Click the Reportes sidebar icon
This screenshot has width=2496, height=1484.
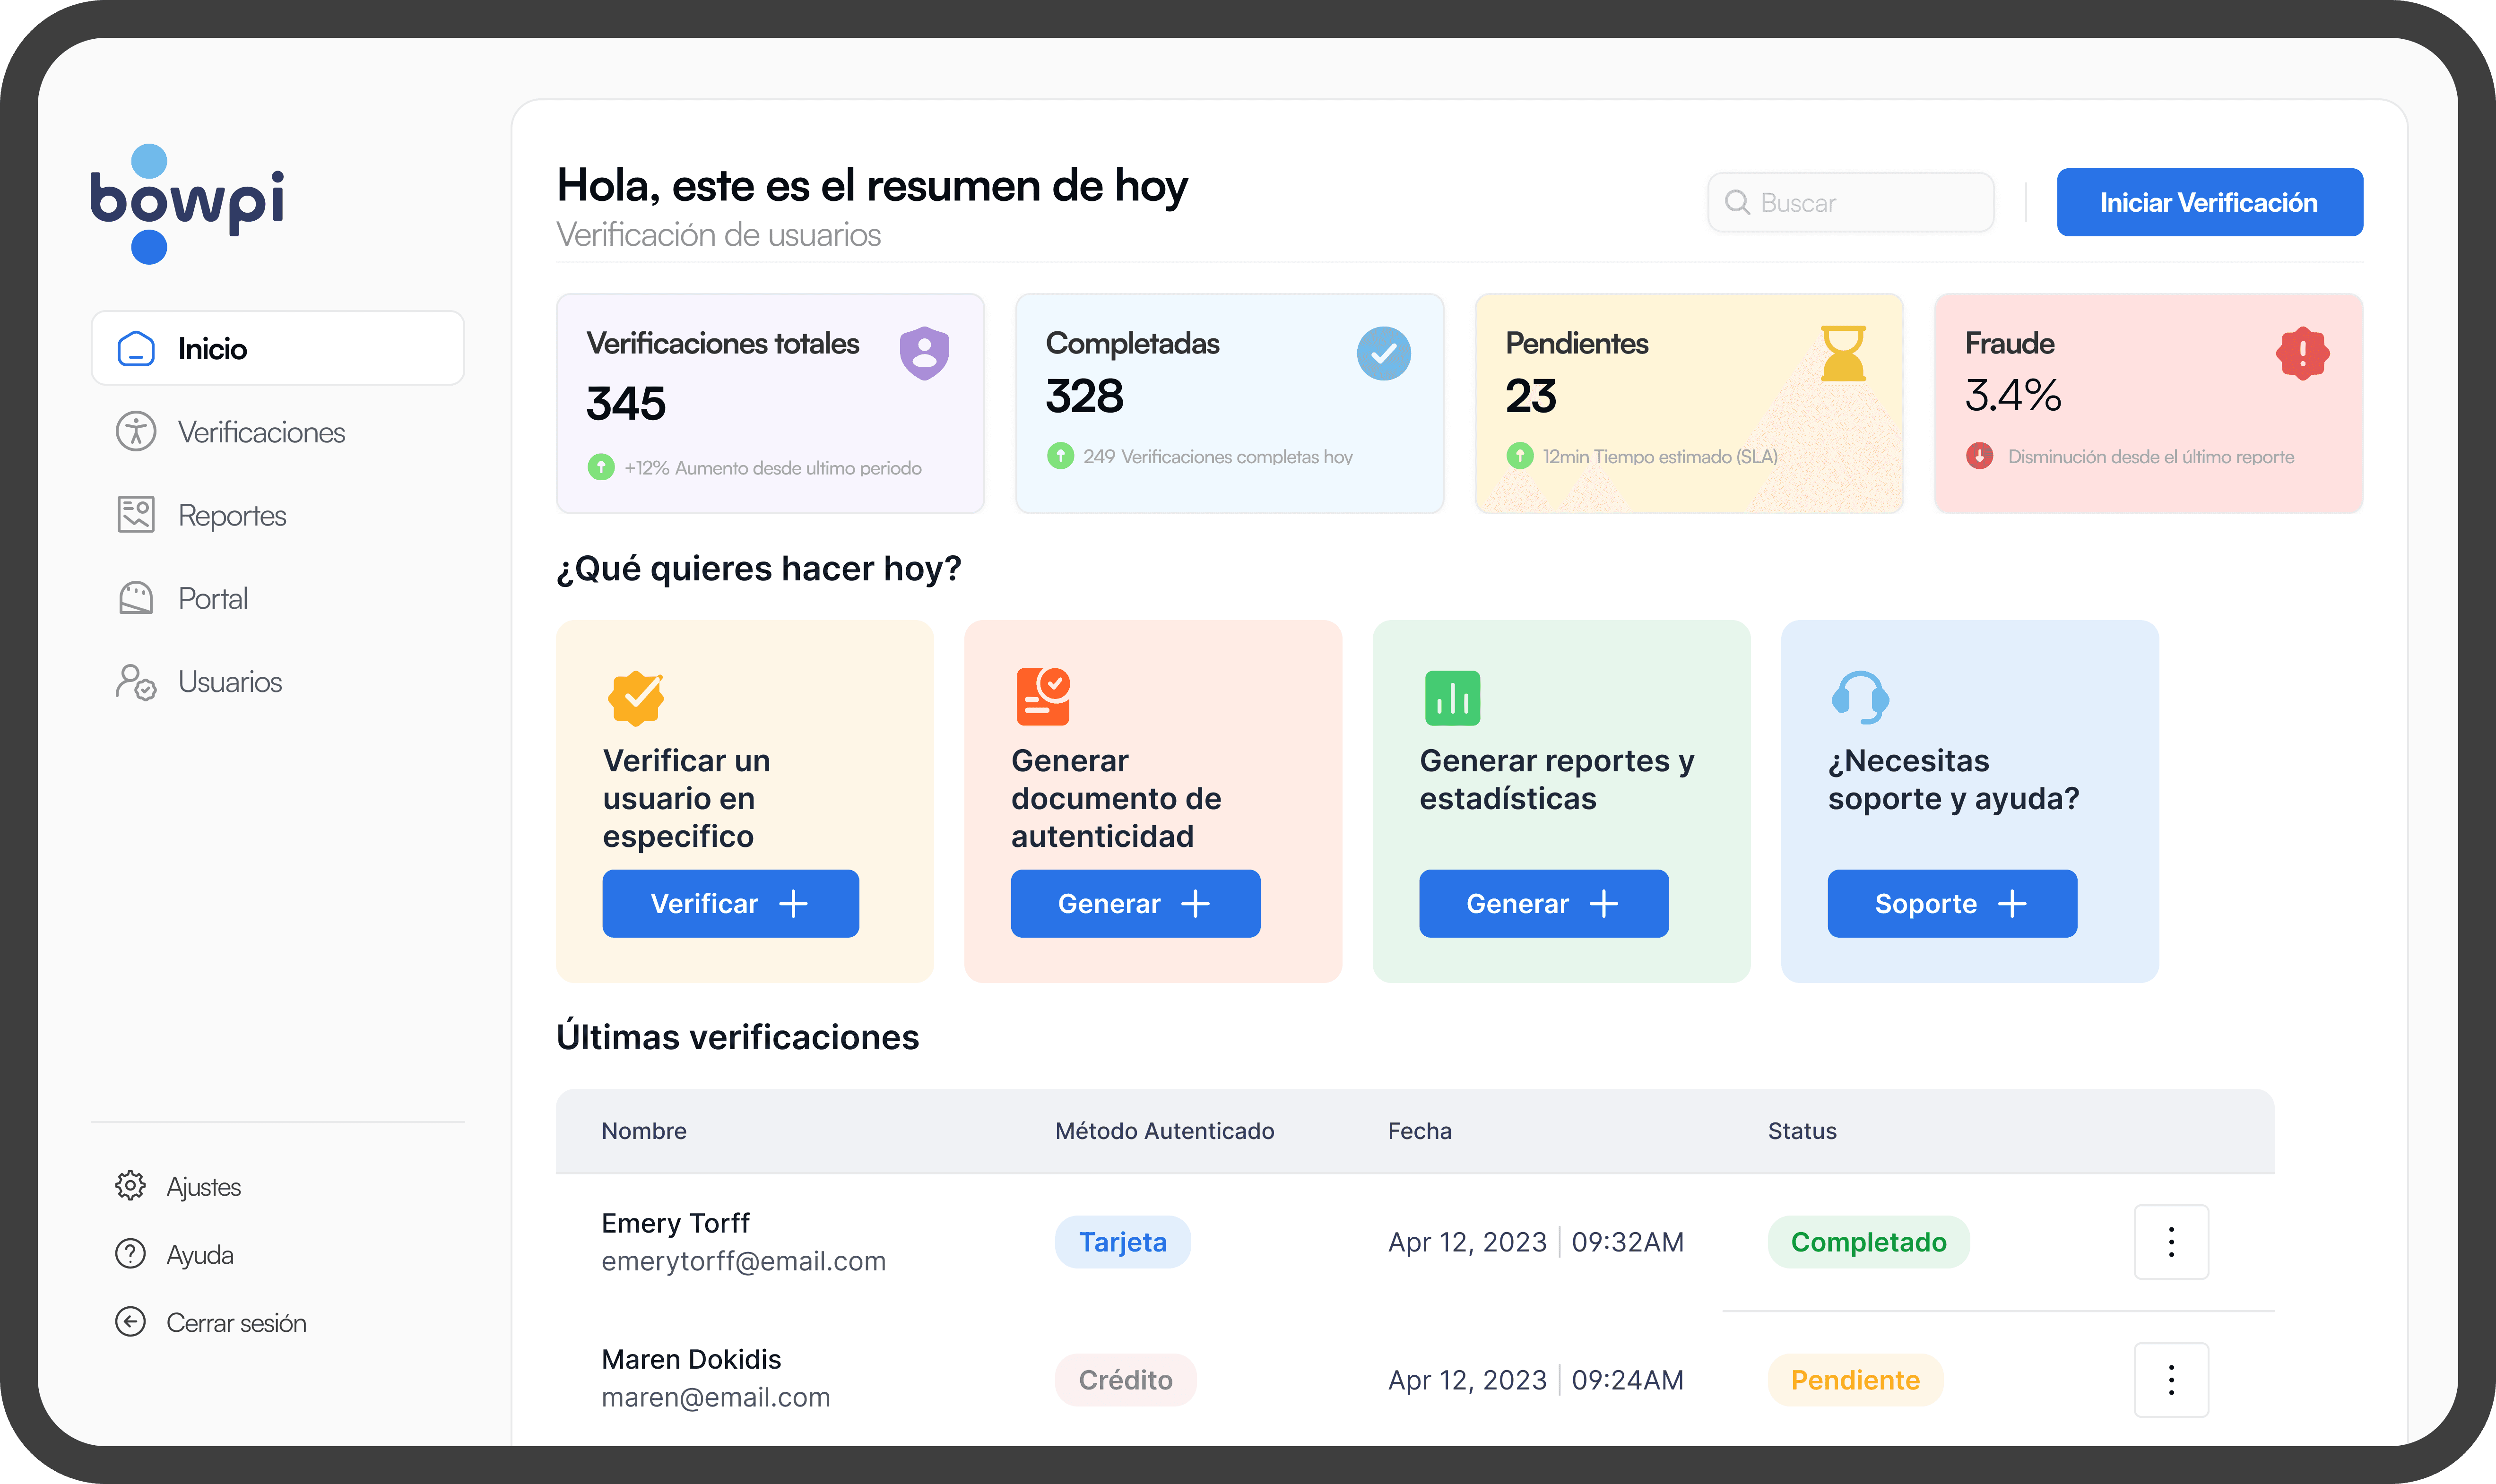pos(136,515)
